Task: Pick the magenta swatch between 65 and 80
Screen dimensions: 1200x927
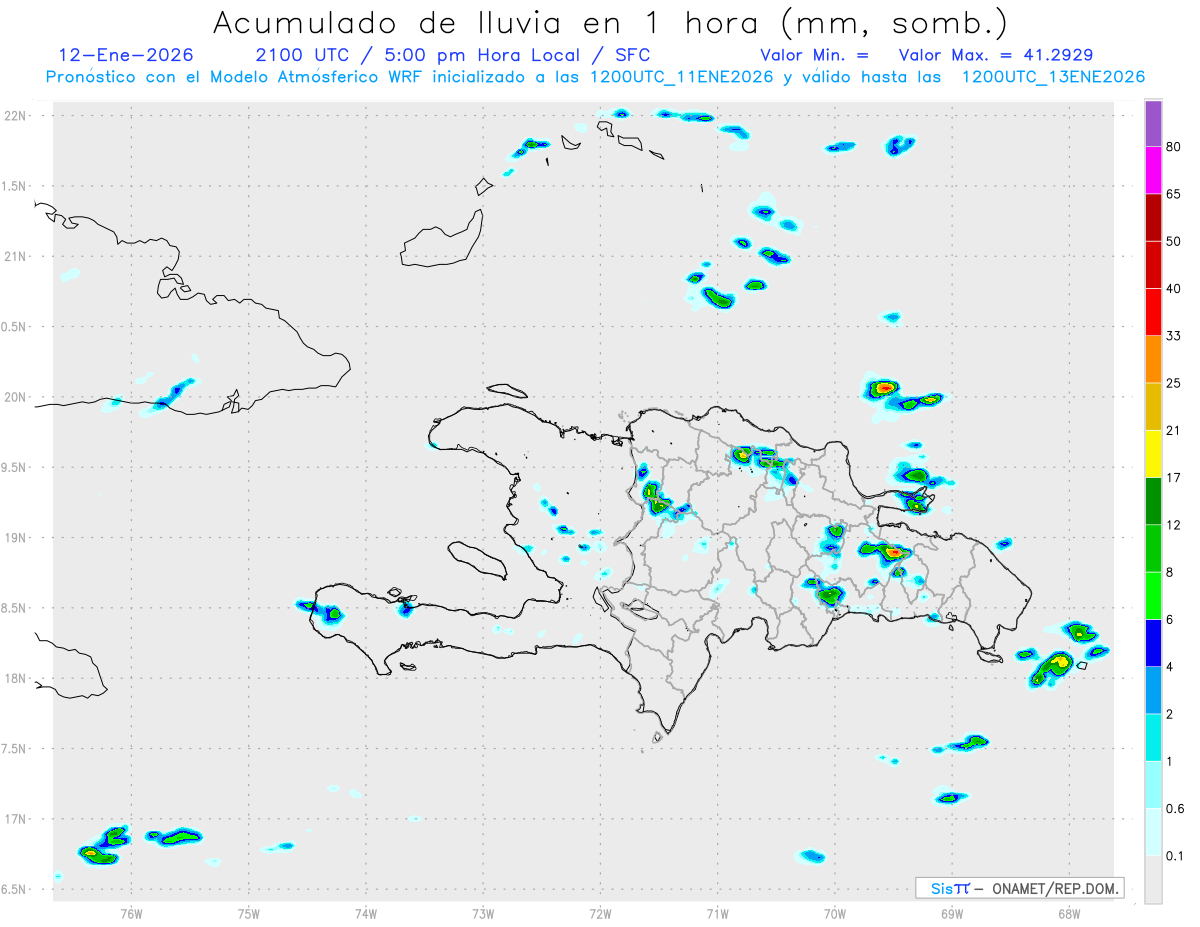Action: [x=1153, y=171]
